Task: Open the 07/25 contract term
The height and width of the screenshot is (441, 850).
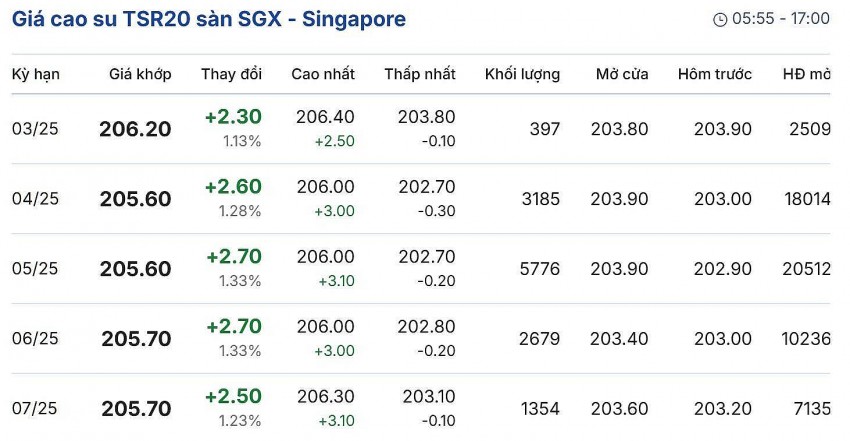Action: (35, 409)
